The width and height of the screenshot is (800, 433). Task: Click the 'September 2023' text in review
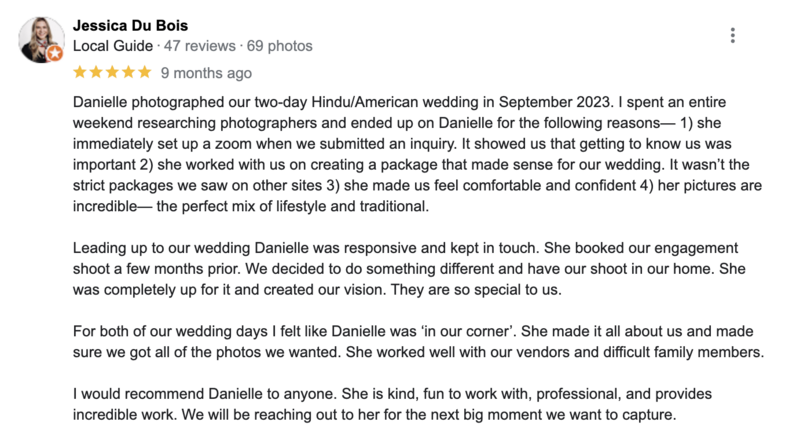554,102
